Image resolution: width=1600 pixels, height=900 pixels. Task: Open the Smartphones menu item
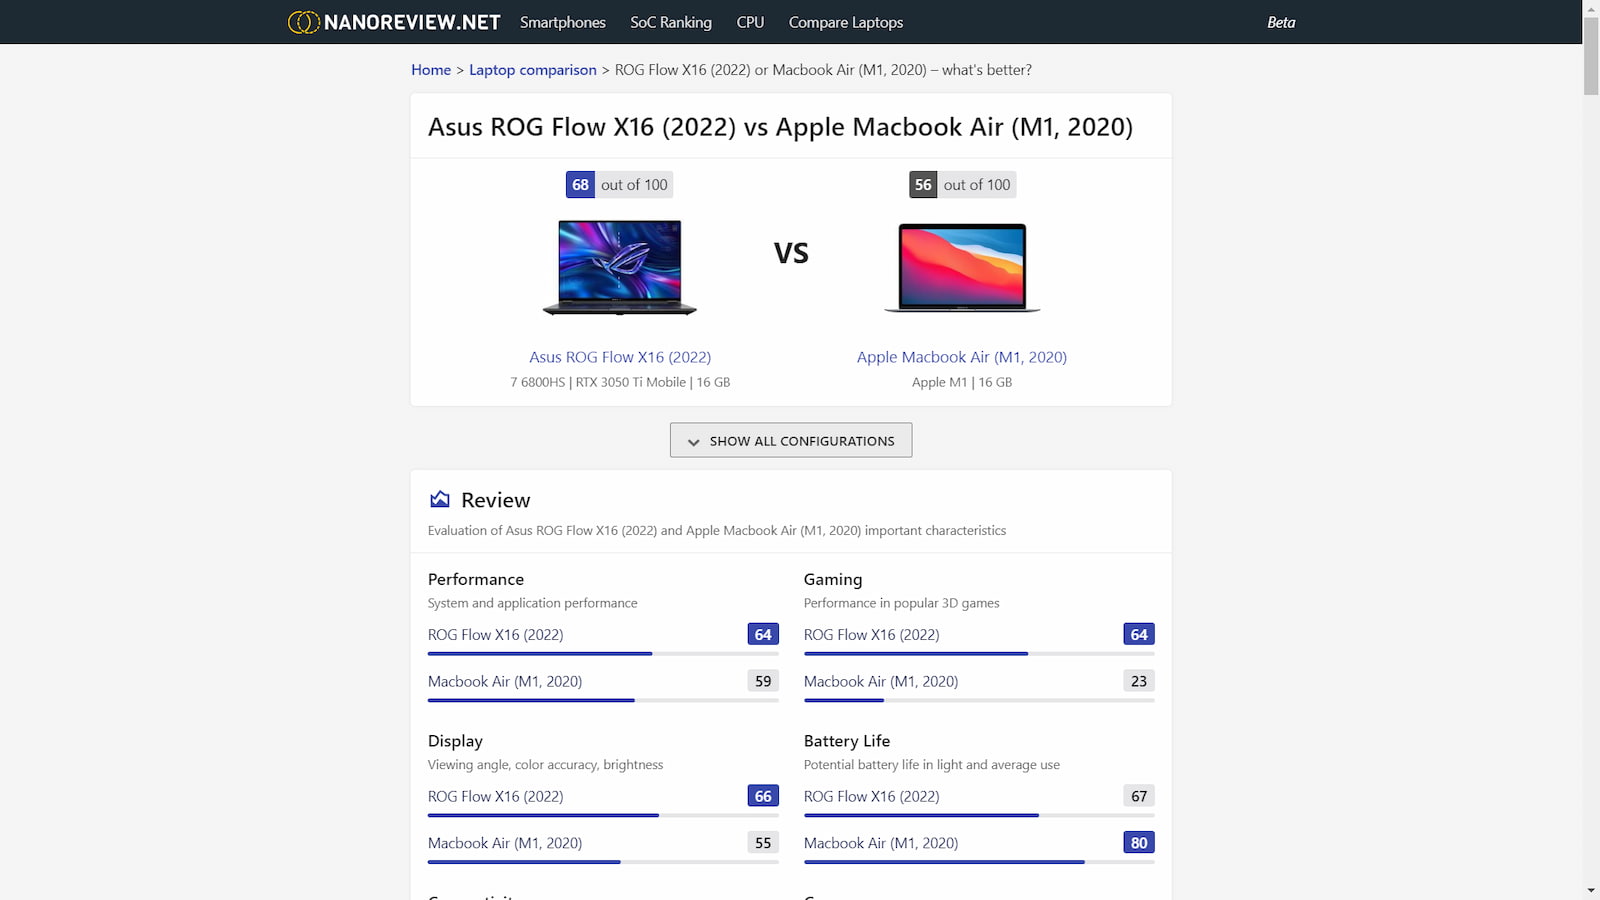[563, 22]
